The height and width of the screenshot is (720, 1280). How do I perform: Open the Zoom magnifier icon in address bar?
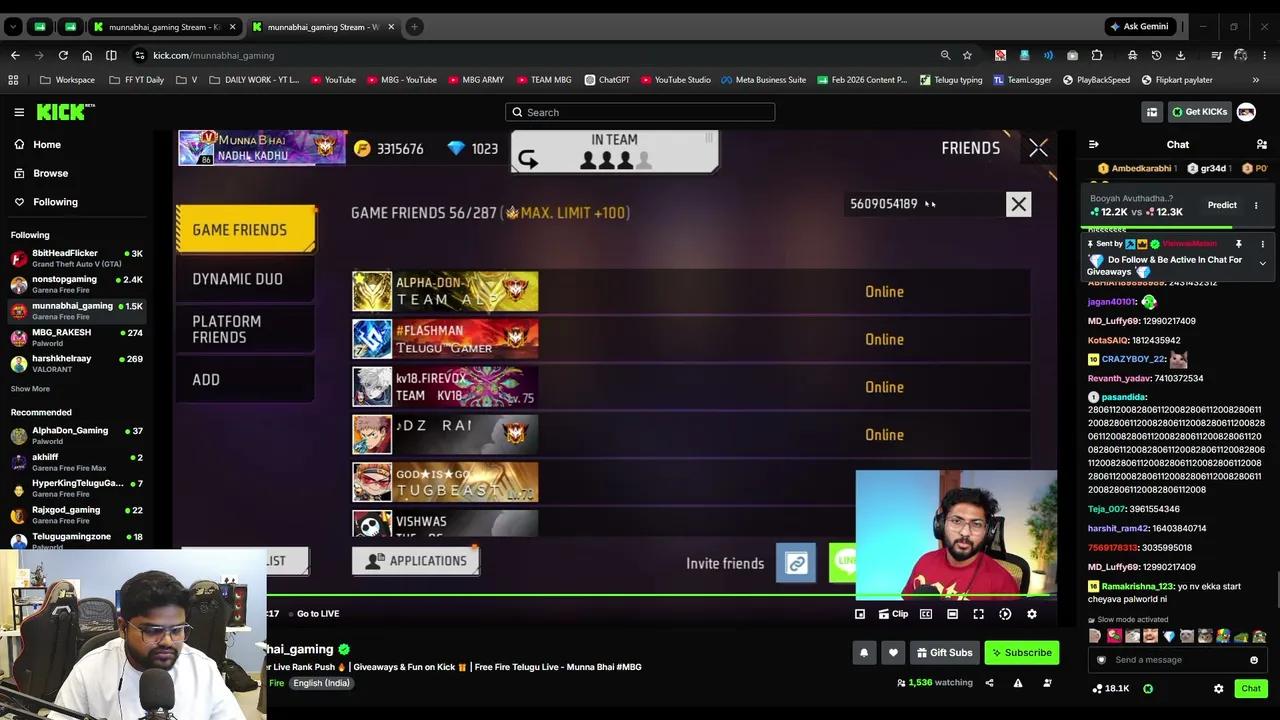tap(945, 55)
